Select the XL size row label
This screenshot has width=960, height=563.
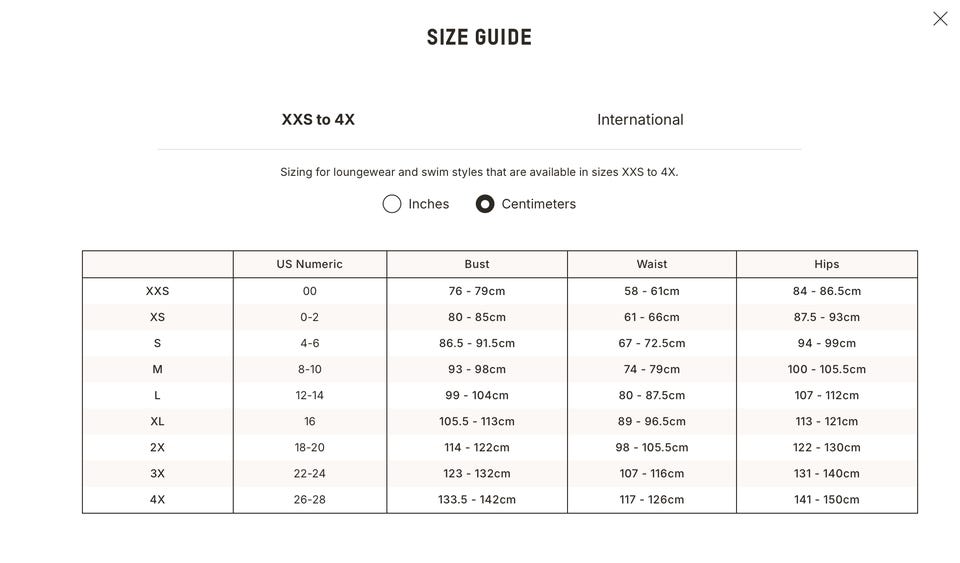click(x=158, y=422)
